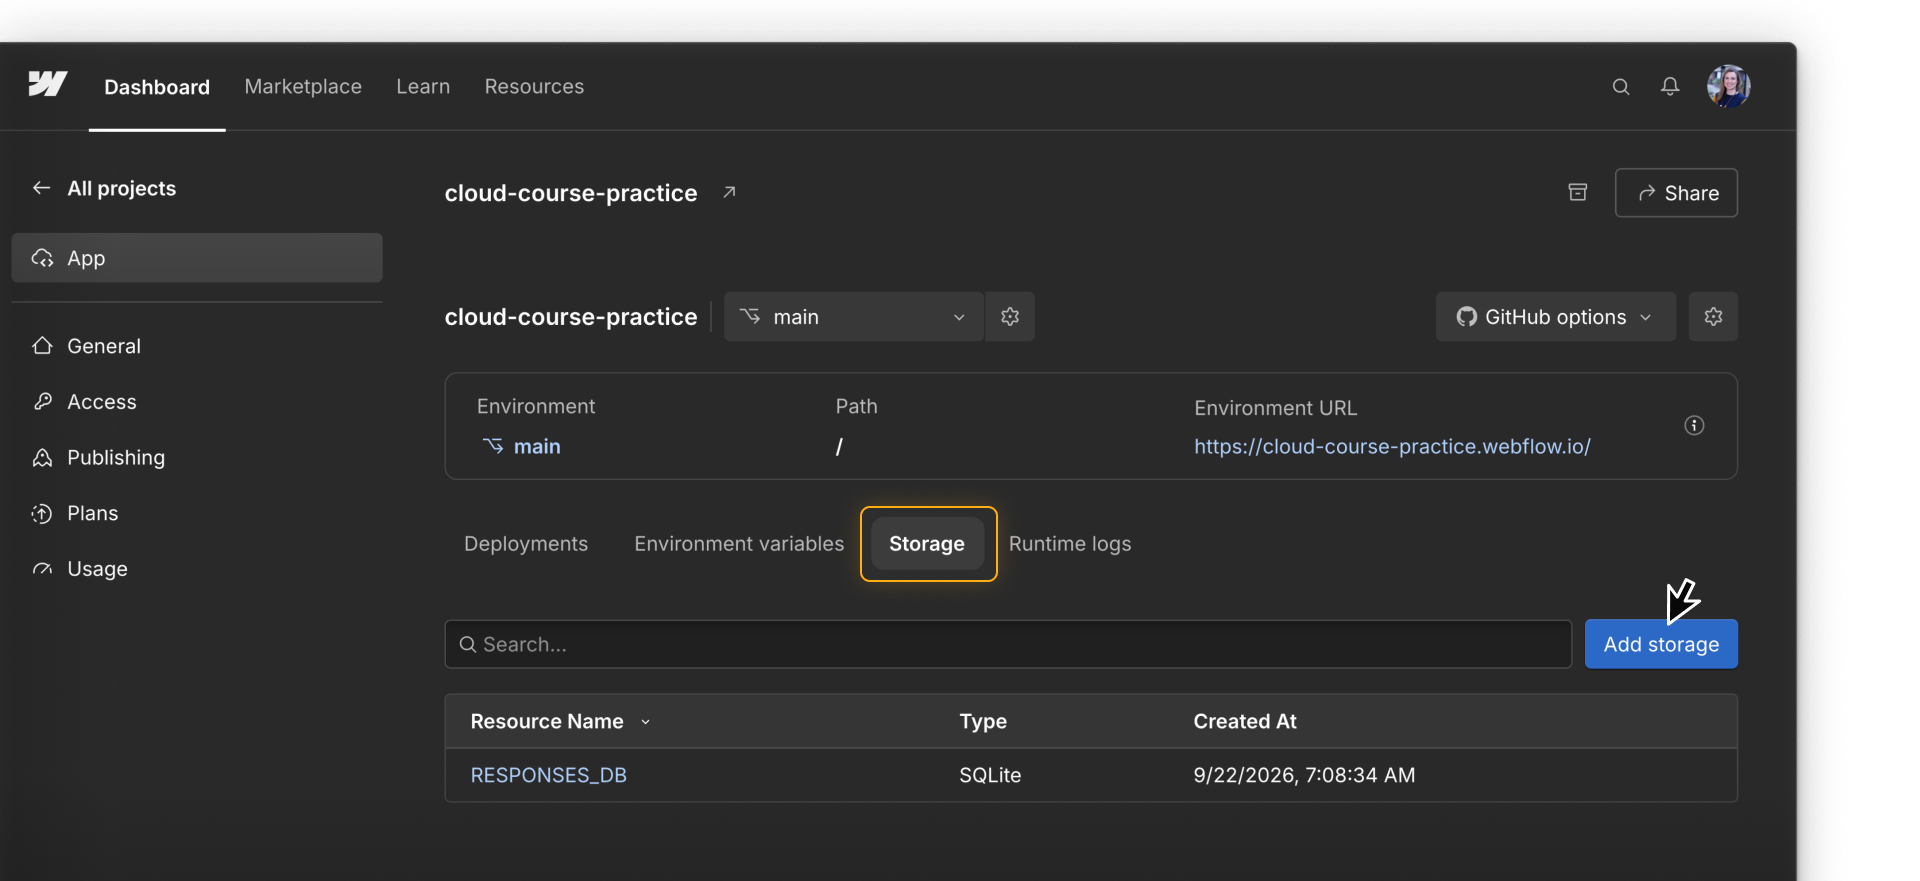
Task: Open Usage section in sidebar
Action: (x=80, y=569)
